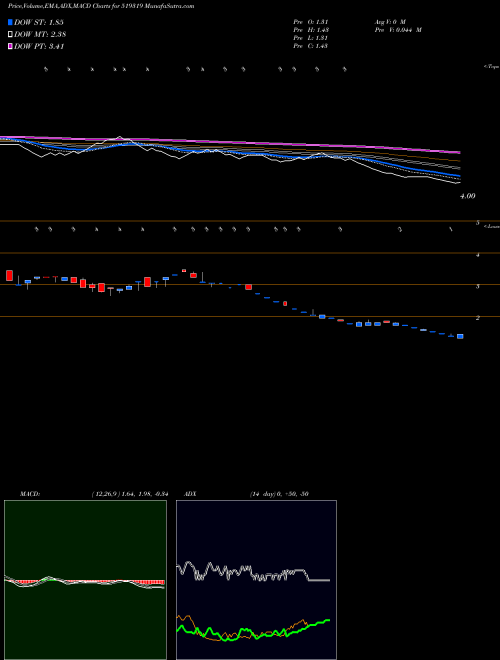Click the ADX panel heading

coord(189,494)
